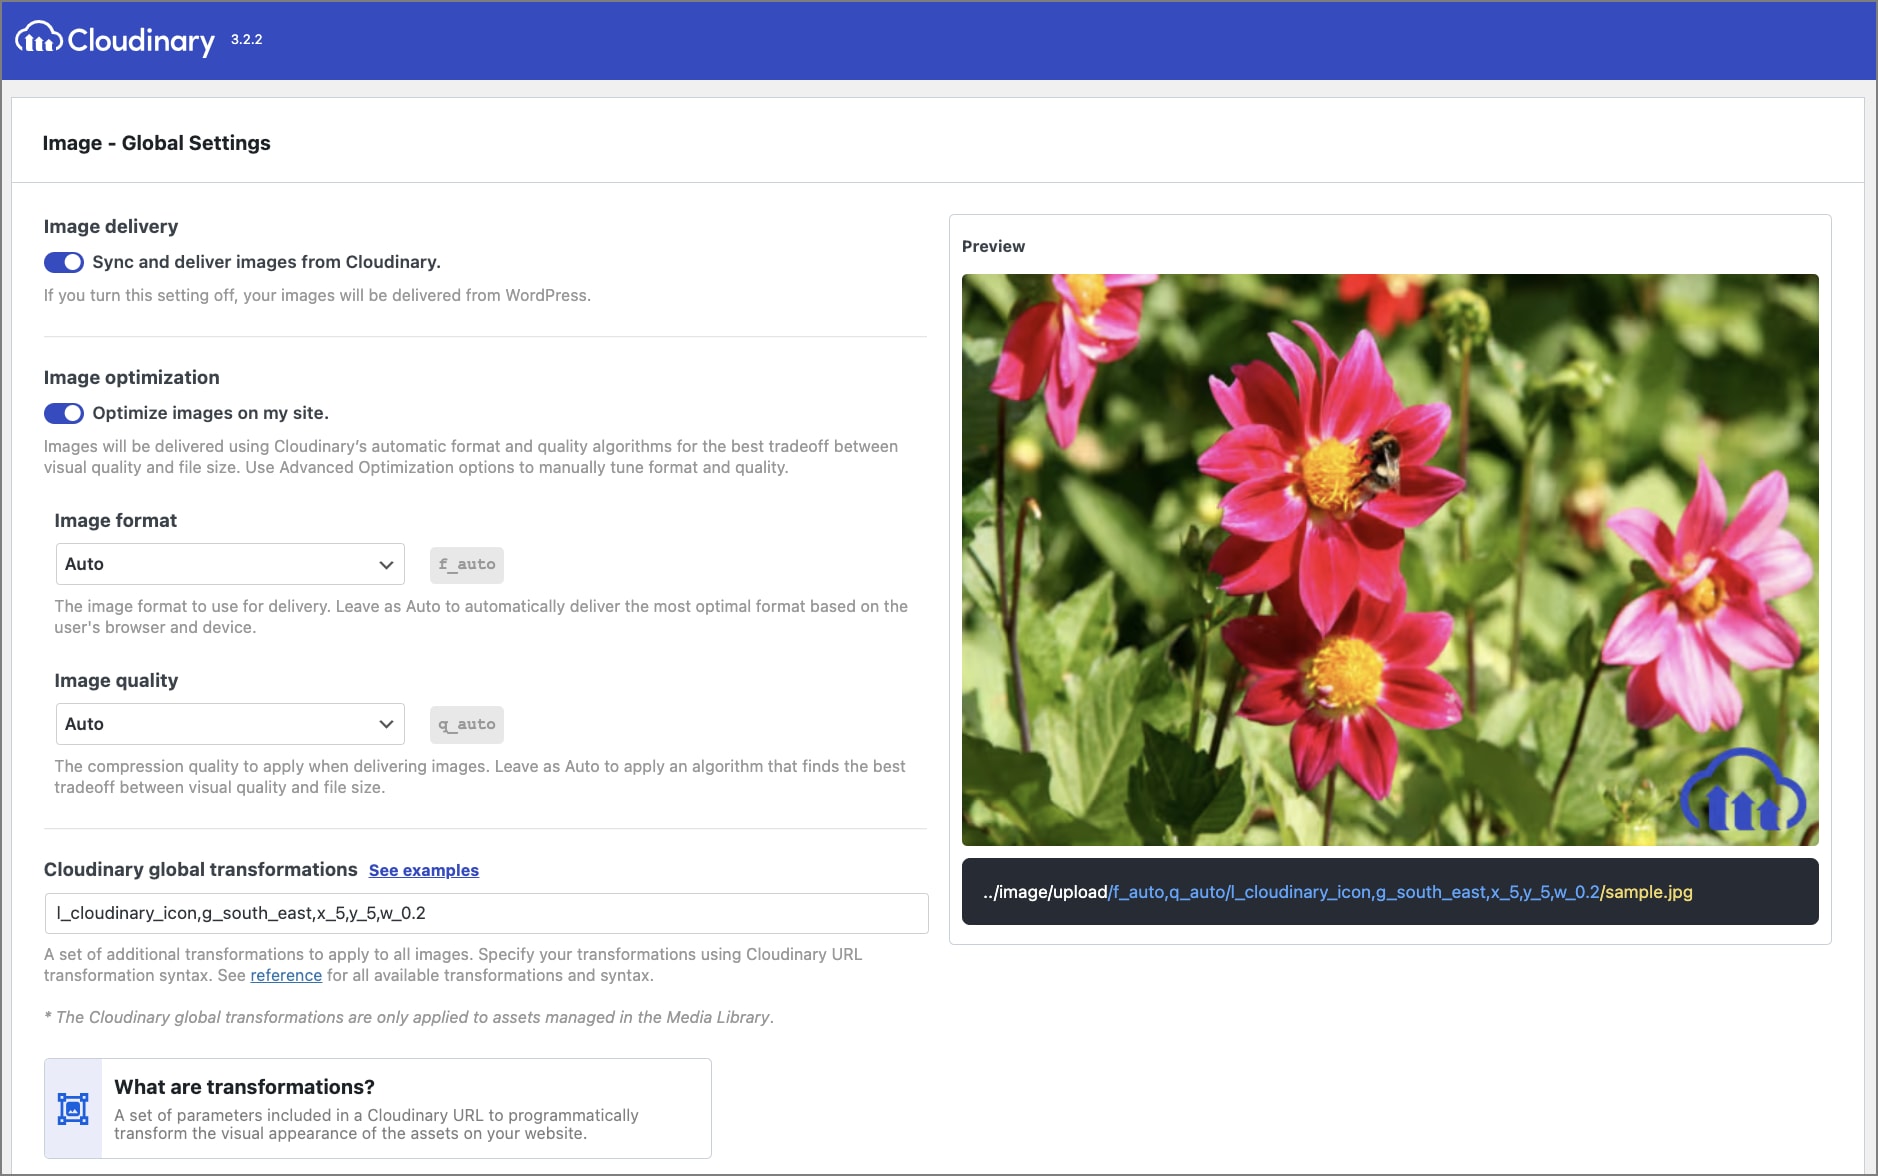Click the Preview label above the sample image
Viewport: 1878px width, 1176px height.
[x=993, y=246]
